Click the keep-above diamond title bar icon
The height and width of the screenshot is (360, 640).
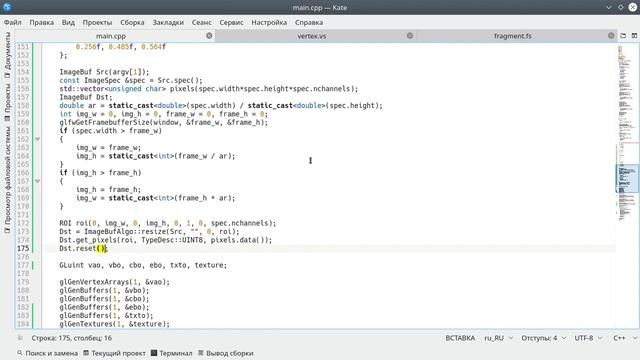620,7
